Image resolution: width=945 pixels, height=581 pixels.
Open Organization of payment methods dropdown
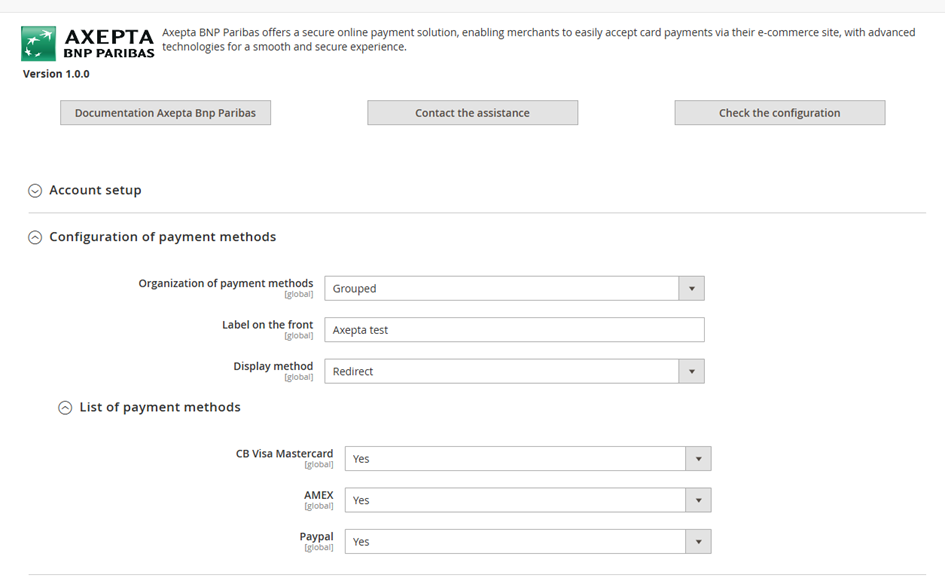tap(502, 289)
